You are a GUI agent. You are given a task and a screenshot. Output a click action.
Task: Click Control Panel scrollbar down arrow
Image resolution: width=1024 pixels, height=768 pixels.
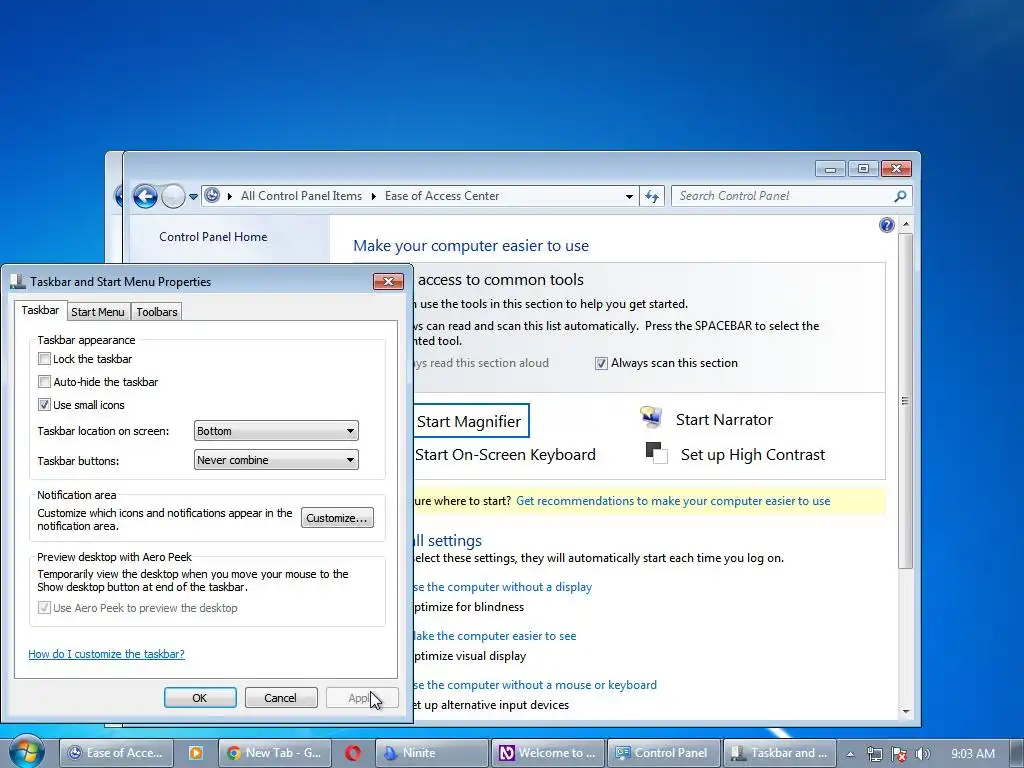[905, 712]
